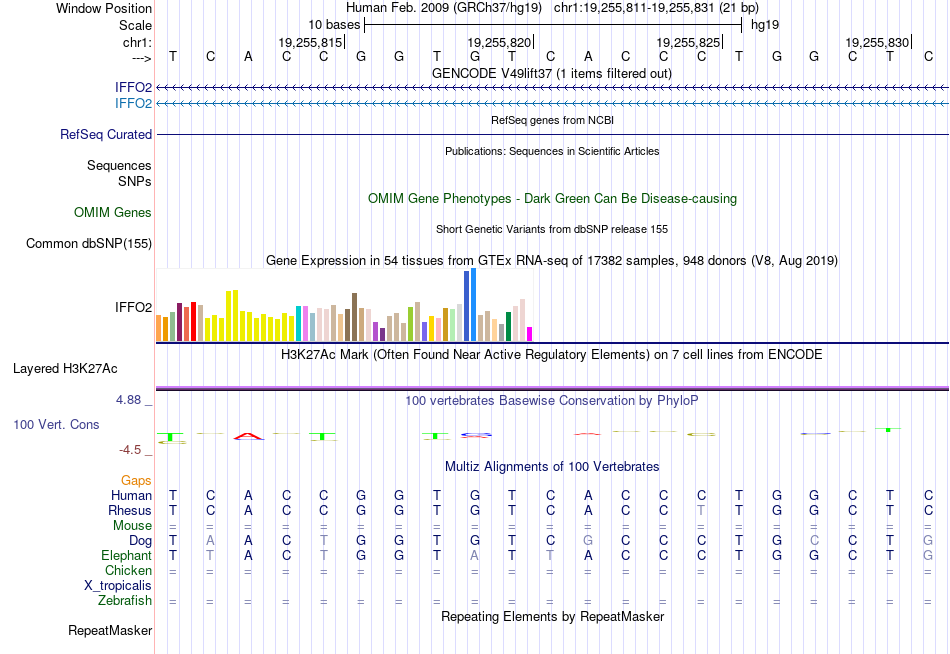Open Short Genetic Variants from dbSNP title

pos(552,229)
